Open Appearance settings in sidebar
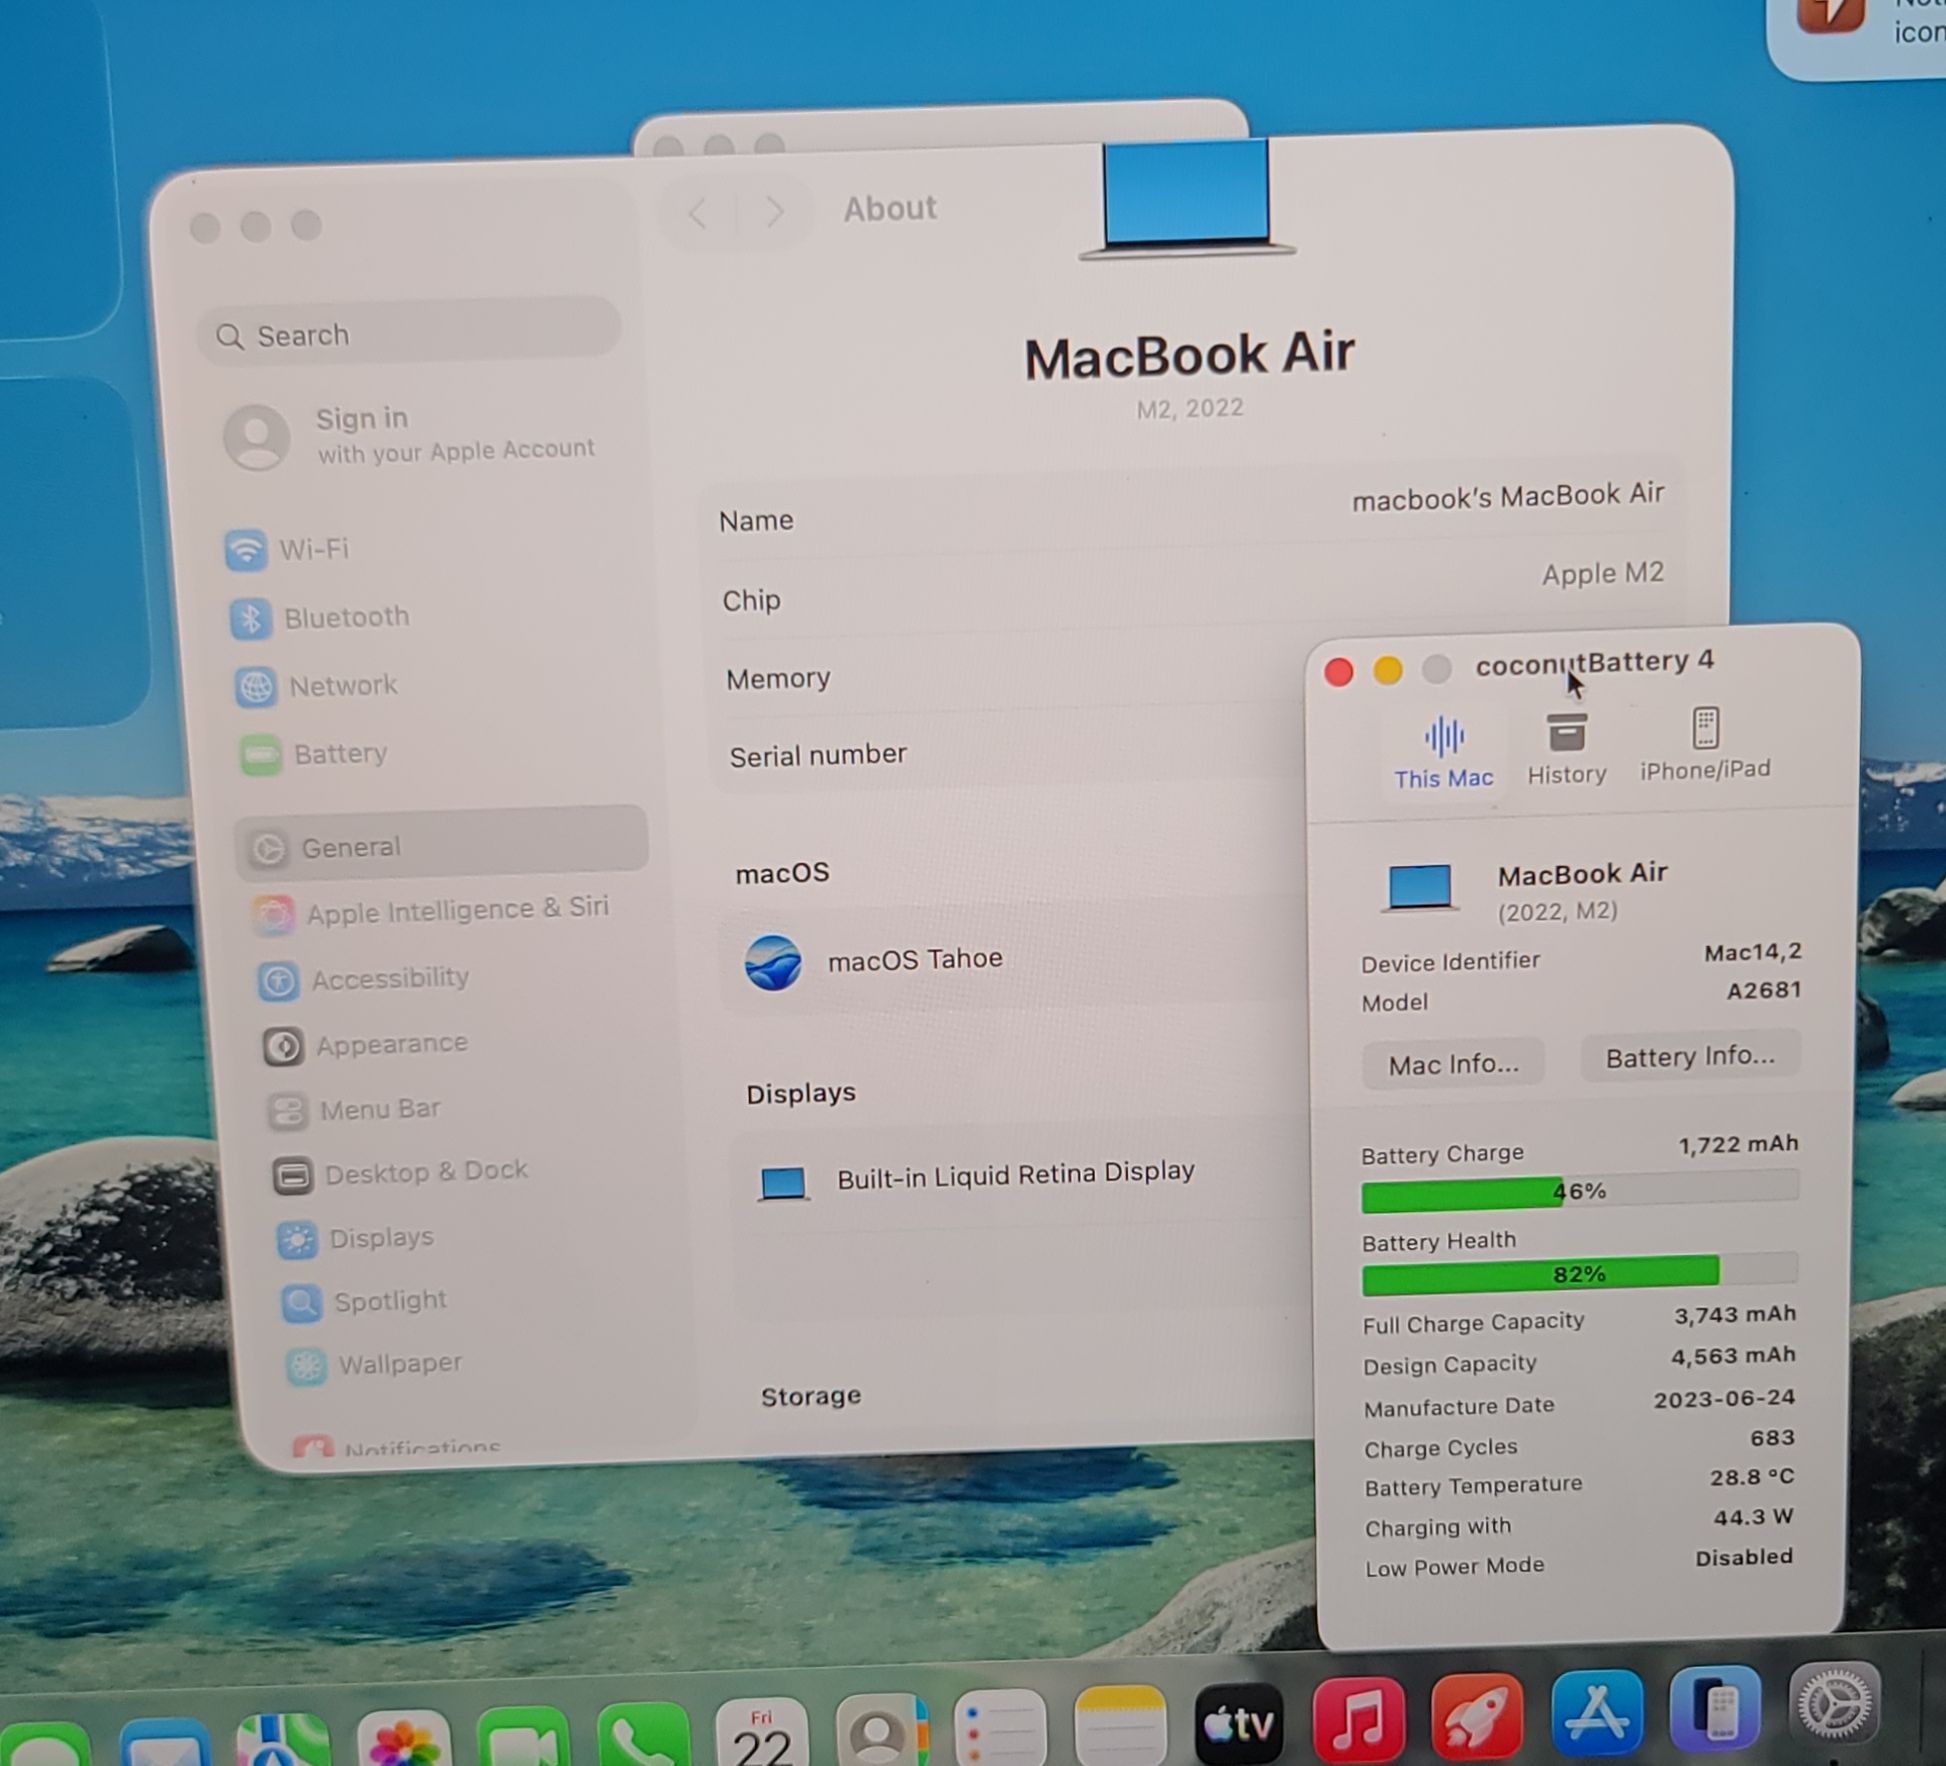Viewport: 1946px width, 1766px height. click(366, 1044)
